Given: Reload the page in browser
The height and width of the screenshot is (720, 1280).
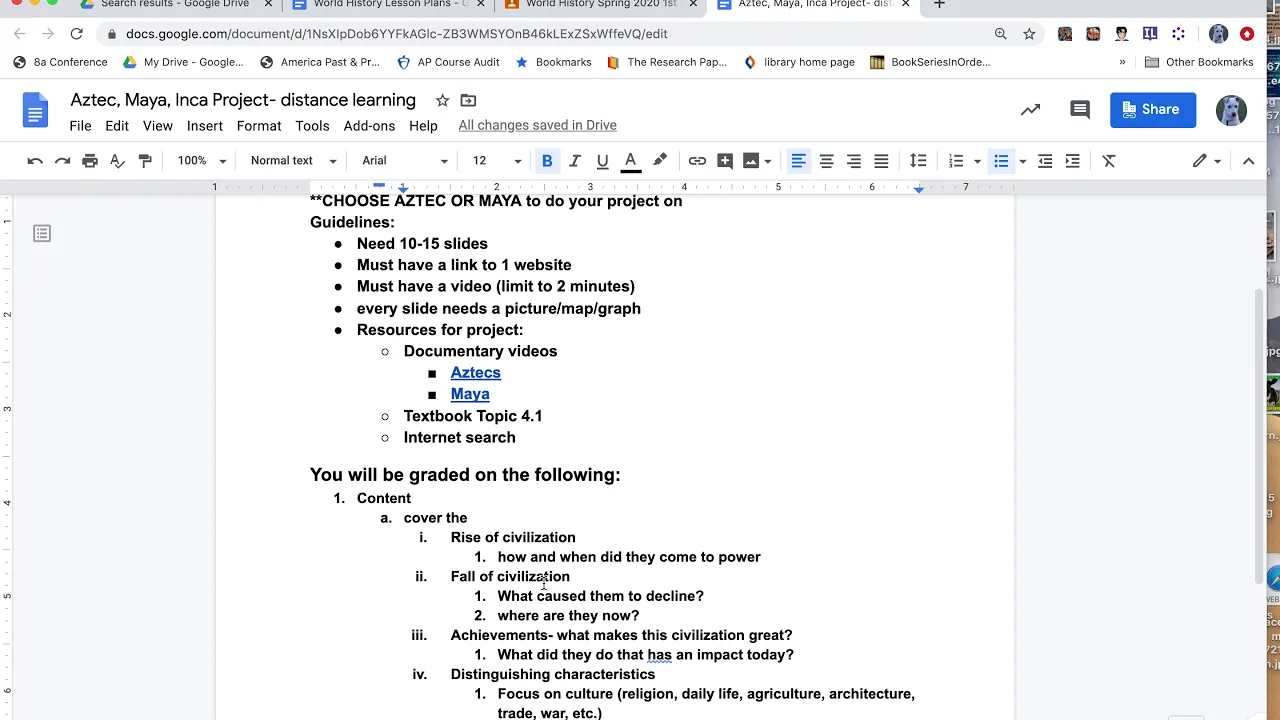Looking at the screenshot, I should pos(76,34).
